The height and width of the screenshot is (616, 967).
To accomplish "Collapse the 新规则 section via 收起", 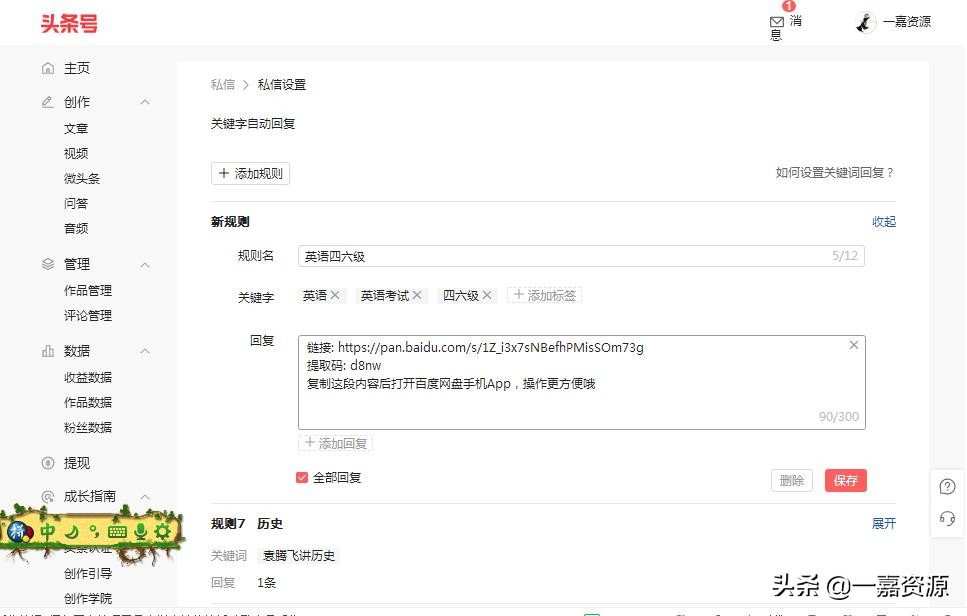I will point(883,221).
